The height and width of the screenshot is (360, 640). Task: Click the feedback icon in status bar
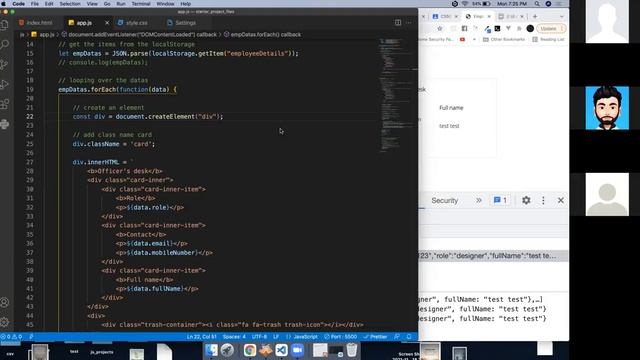tap(397, 337)
